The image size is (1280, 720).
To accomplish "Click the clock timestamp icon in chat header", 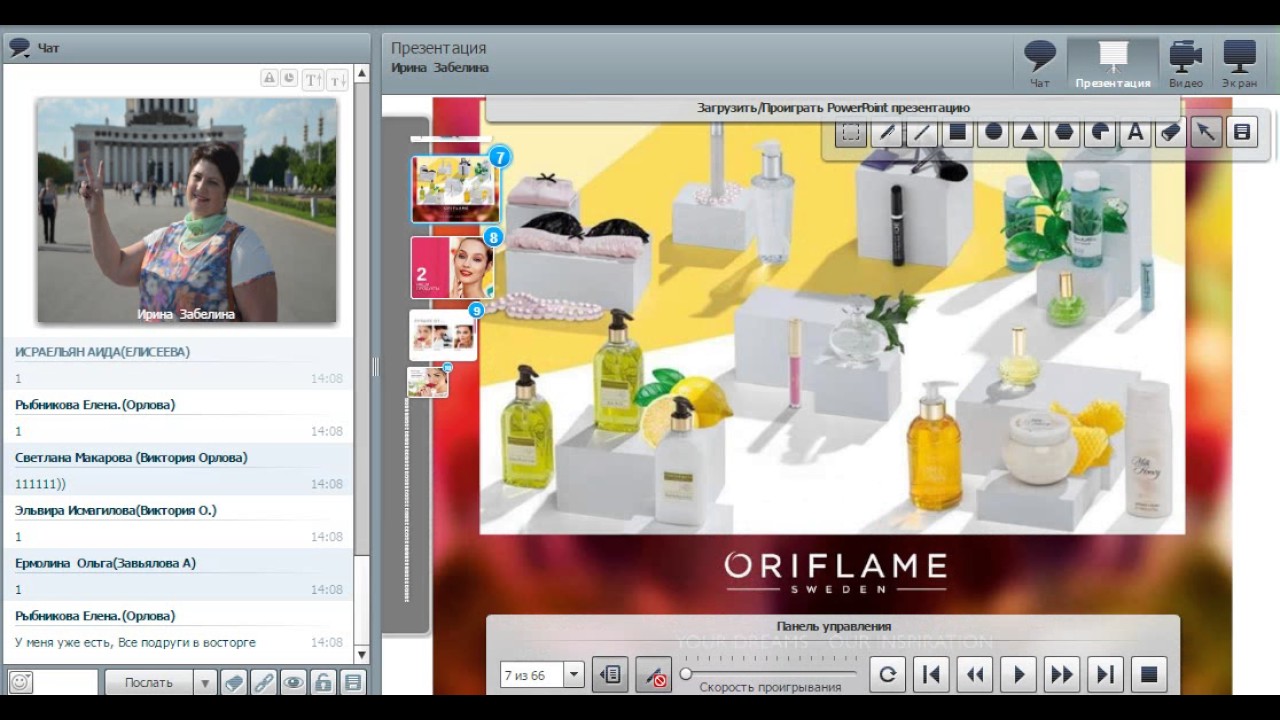I will pos(289,78).
